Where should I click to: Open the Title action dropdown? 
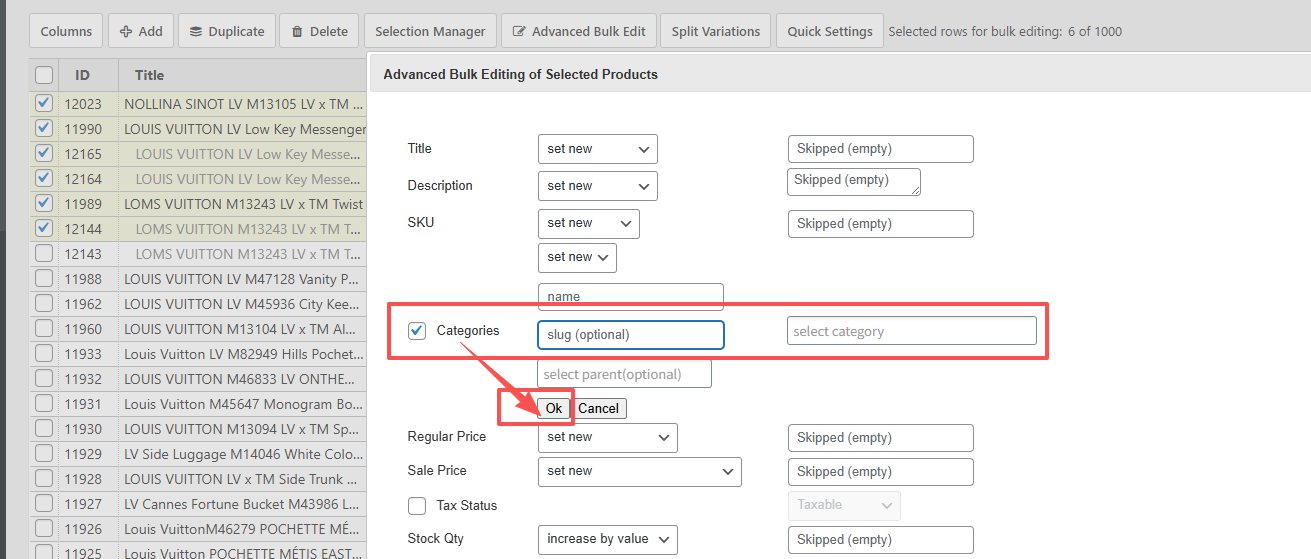coord(597,149)
